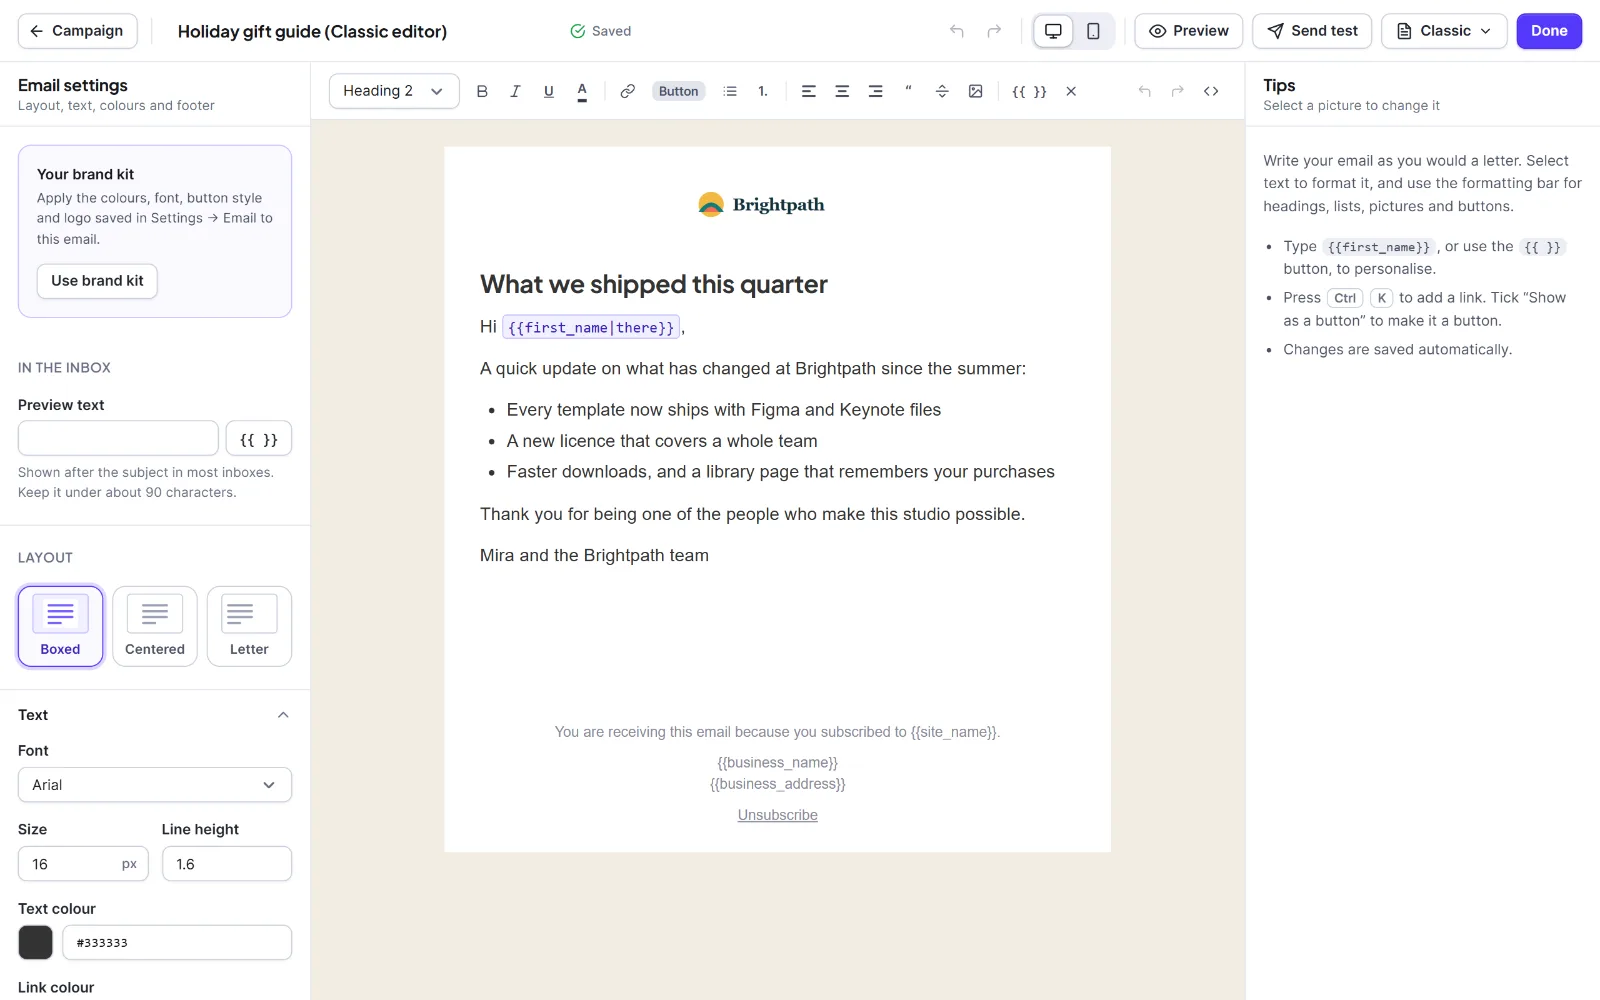Viewport: 1600px width, 1000px height.
Task: Align text right
Action: point(875,91)
